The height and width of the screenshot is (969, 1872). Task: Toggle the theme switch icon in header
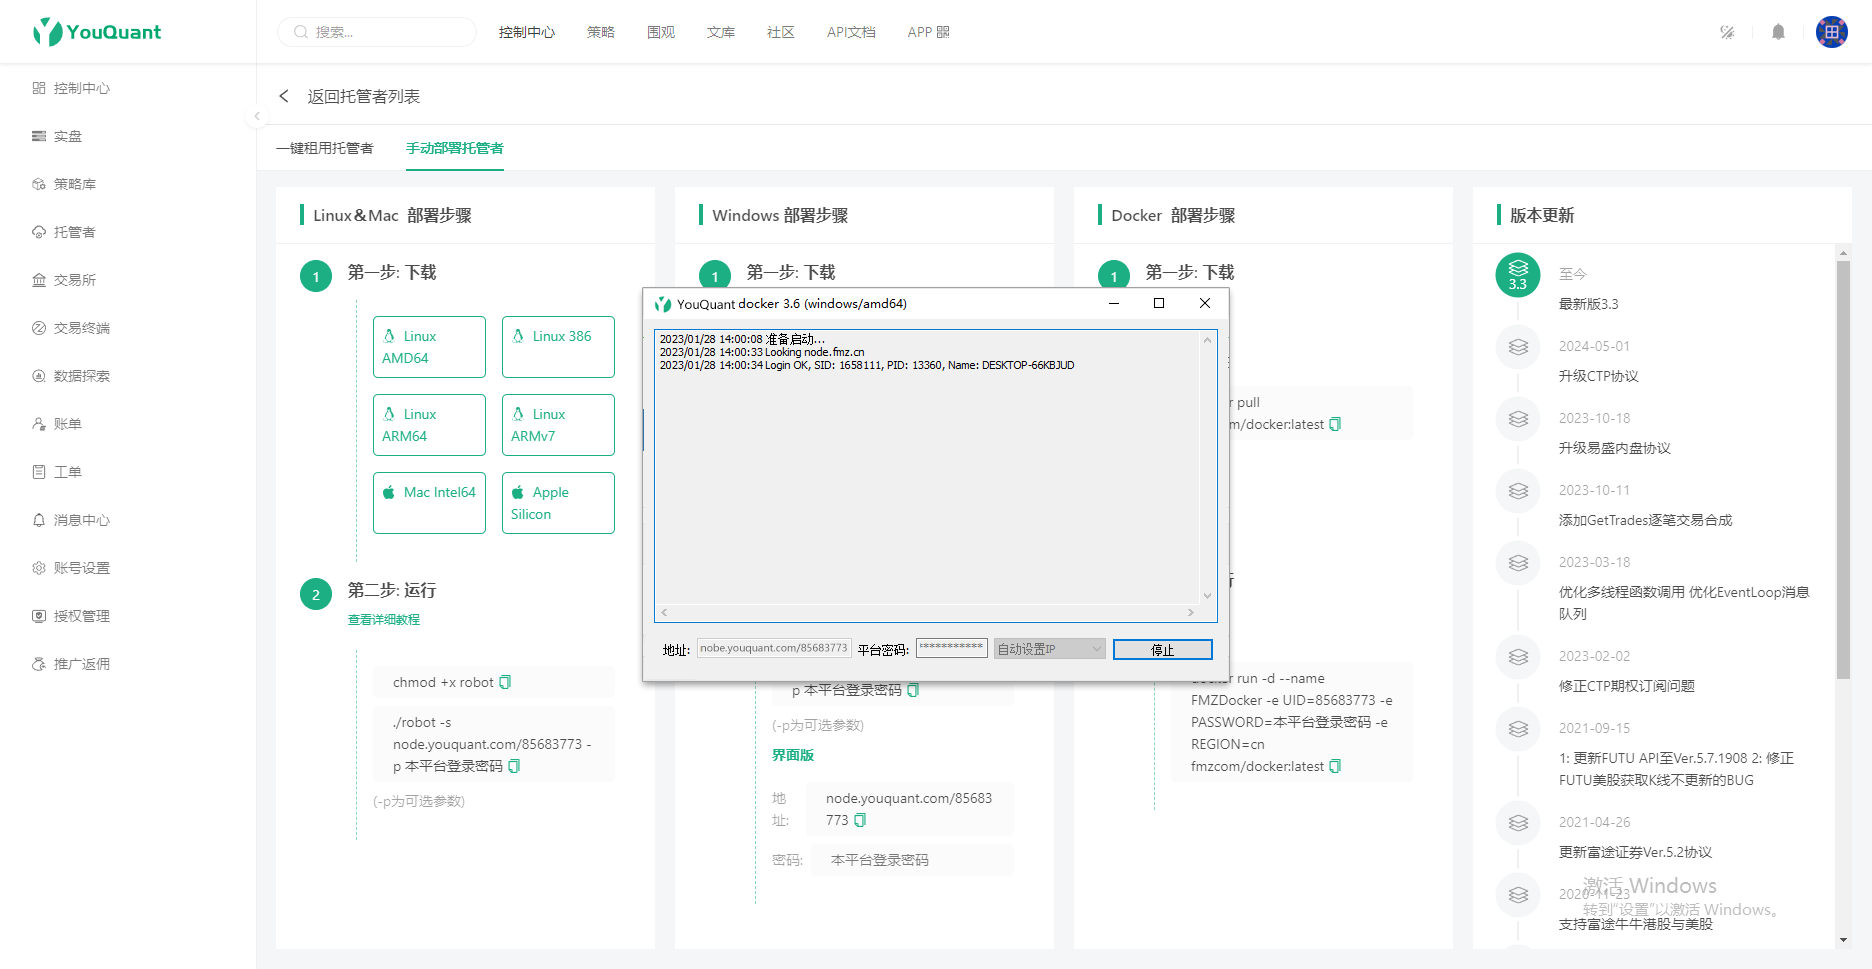coord(1727,32)
